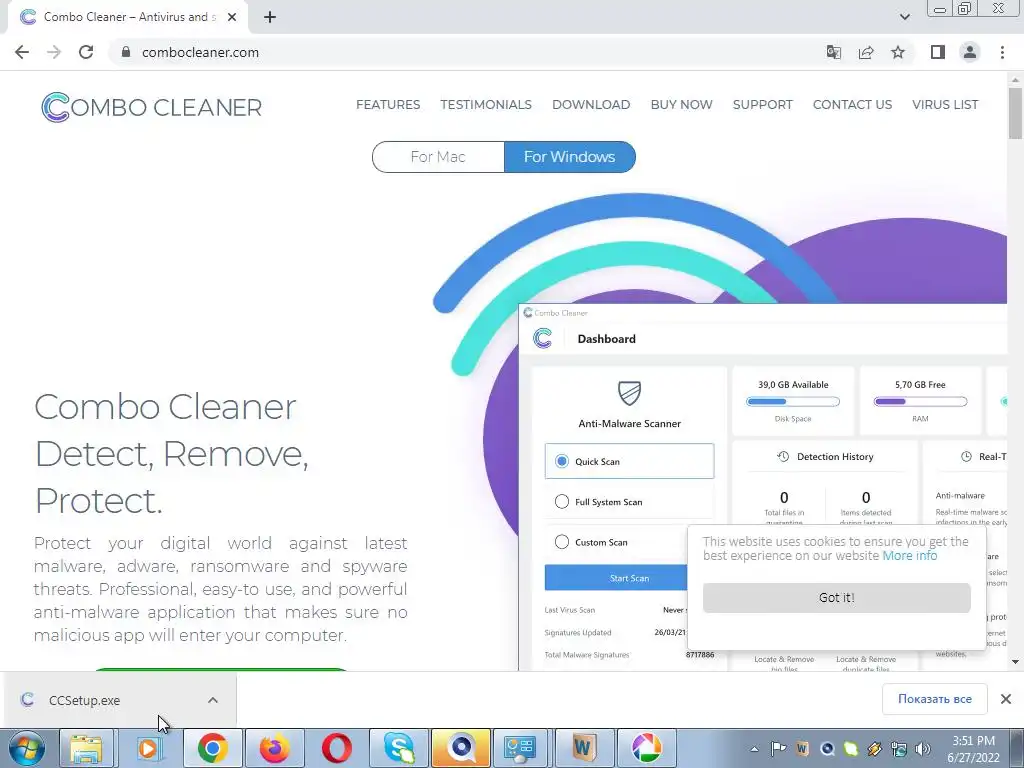Click the Dashboard logo in the app preview
The image size is (1024, 768).
[x=543, y=338]
